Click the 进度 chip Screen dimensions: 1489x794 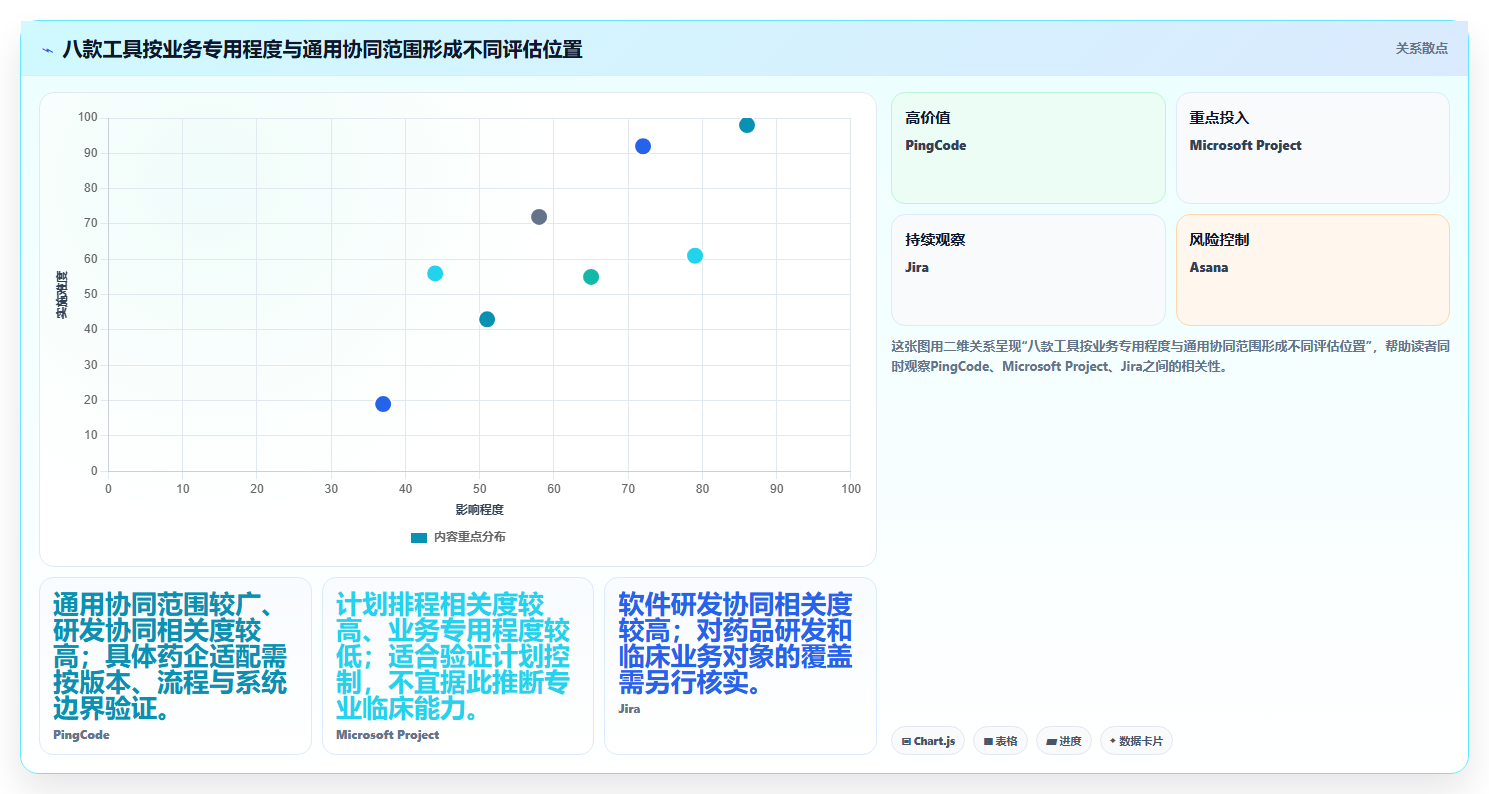point(1064,741)
